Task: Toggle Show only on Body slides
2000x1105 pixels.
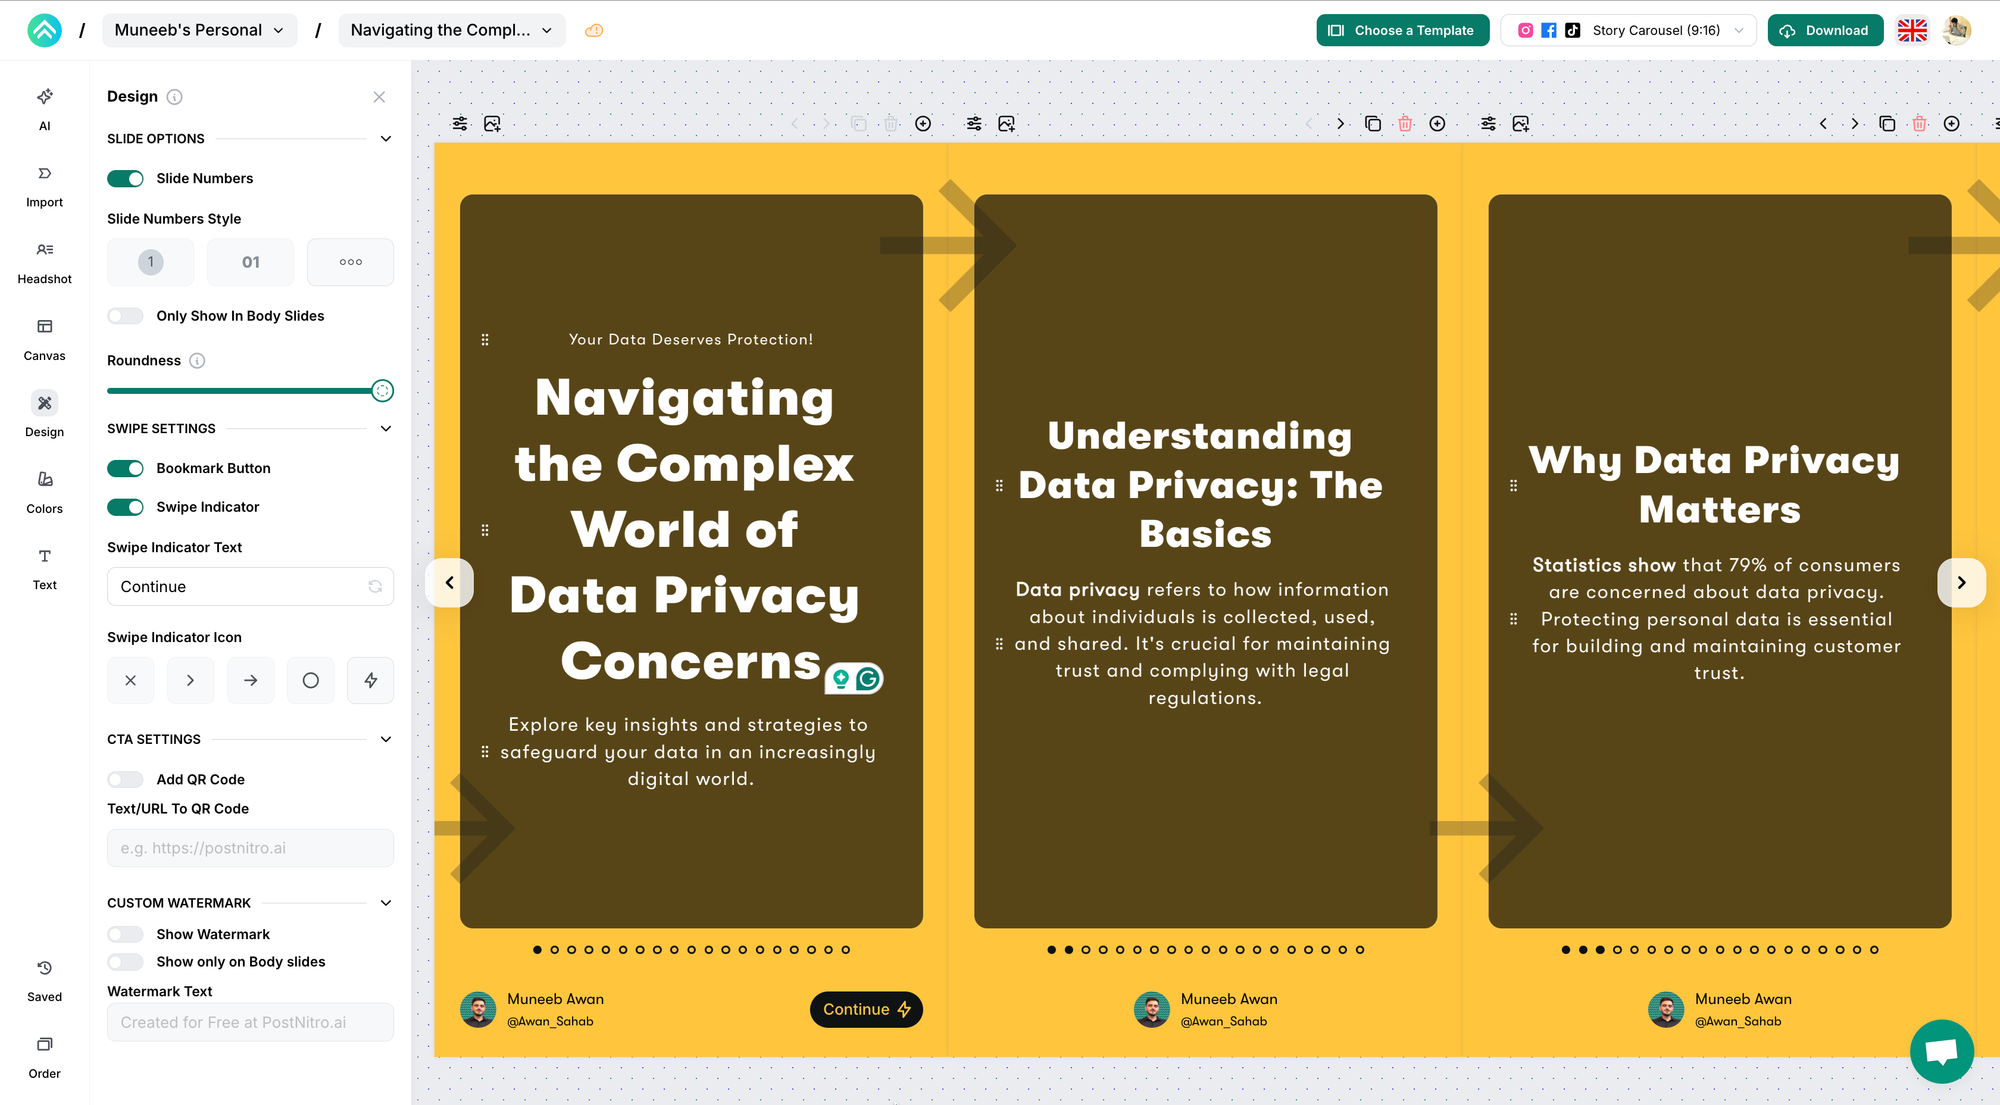Action: [125, 962]
